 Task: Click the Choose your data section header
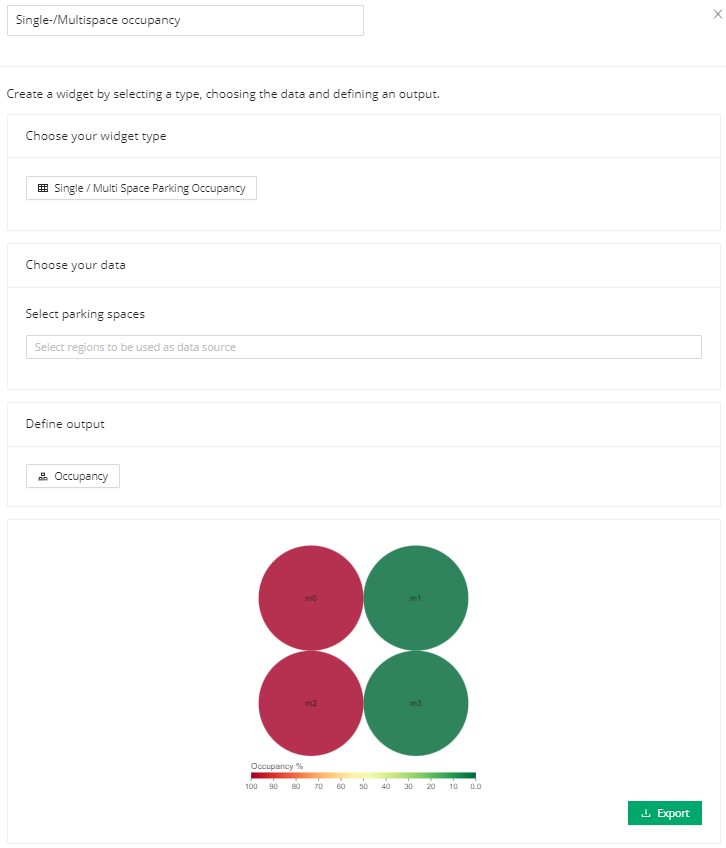(75, 265)
